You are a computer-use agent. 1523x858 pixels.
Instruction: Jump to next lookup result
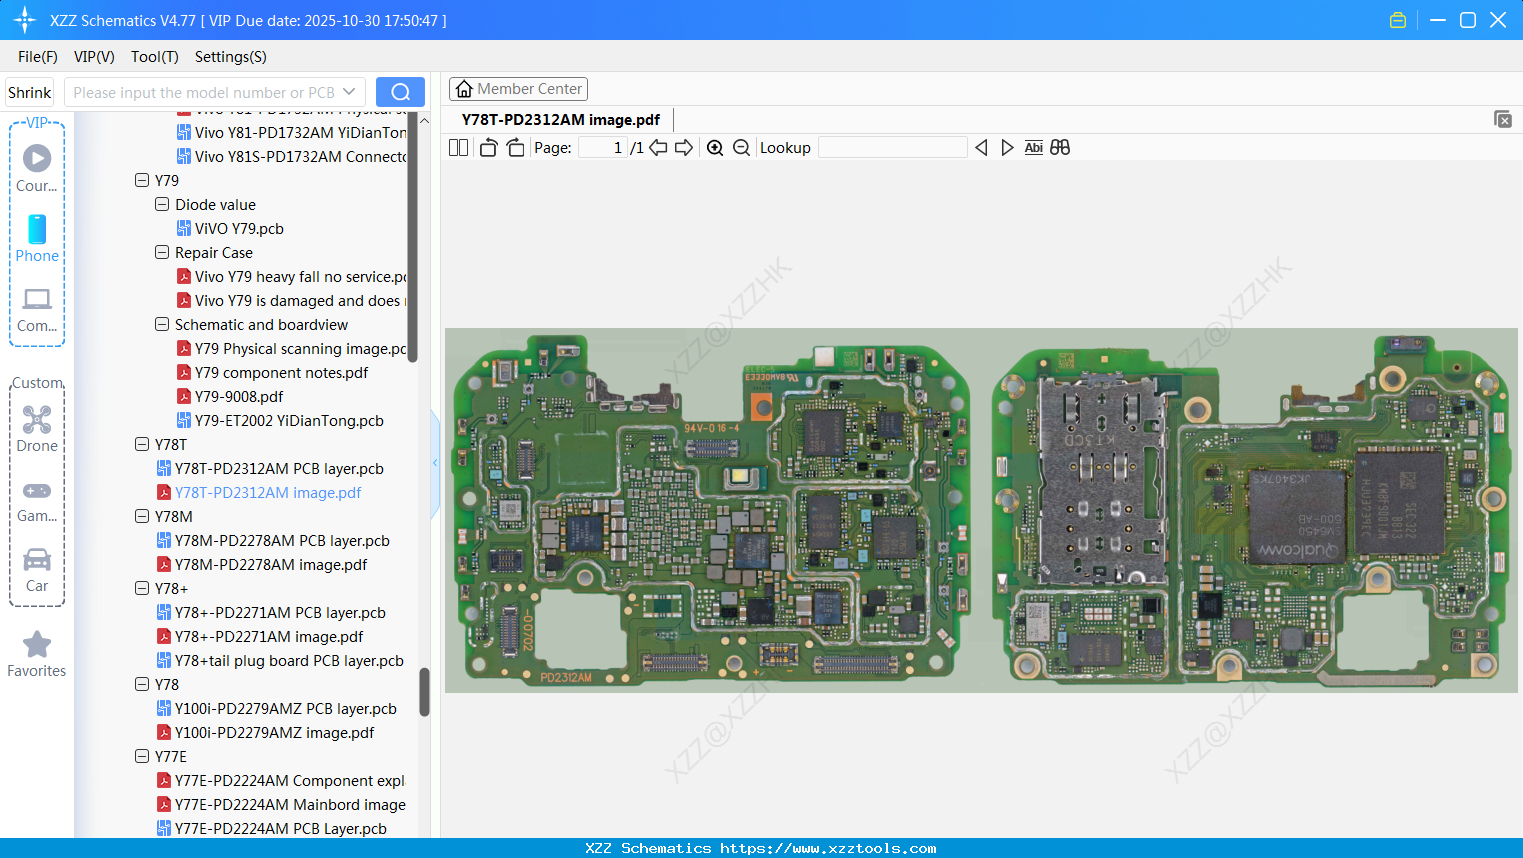tap(1007, 148)
